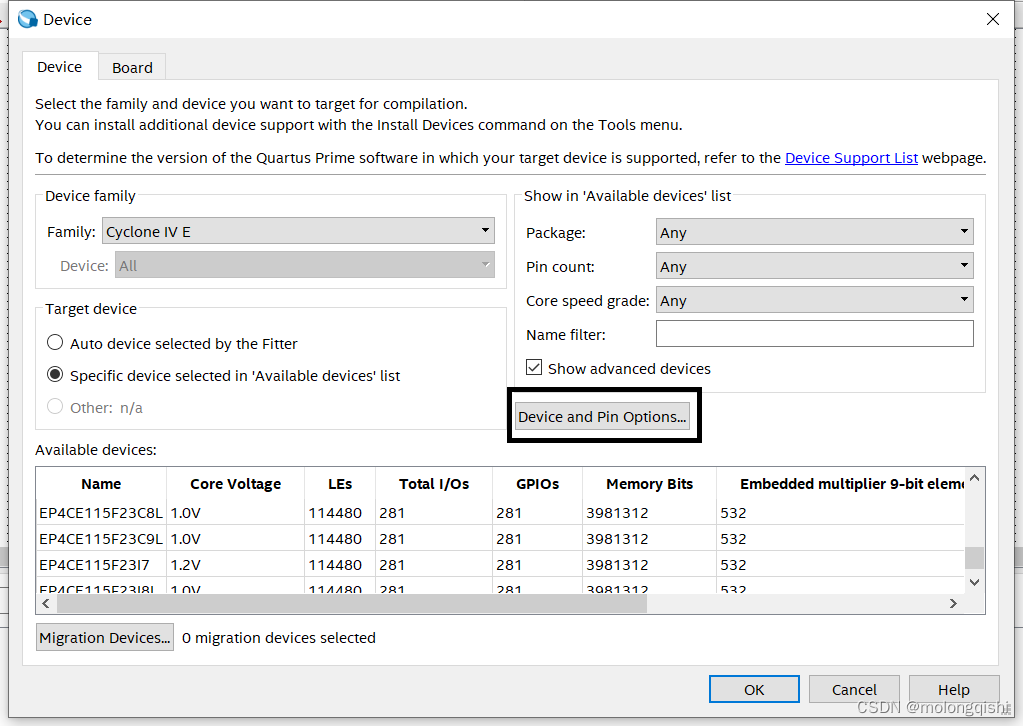The width and height of the screenshot is (1023, 726).
Task: Click the vertical scrollbar thumb in device list
Action: tap(974, 558)
